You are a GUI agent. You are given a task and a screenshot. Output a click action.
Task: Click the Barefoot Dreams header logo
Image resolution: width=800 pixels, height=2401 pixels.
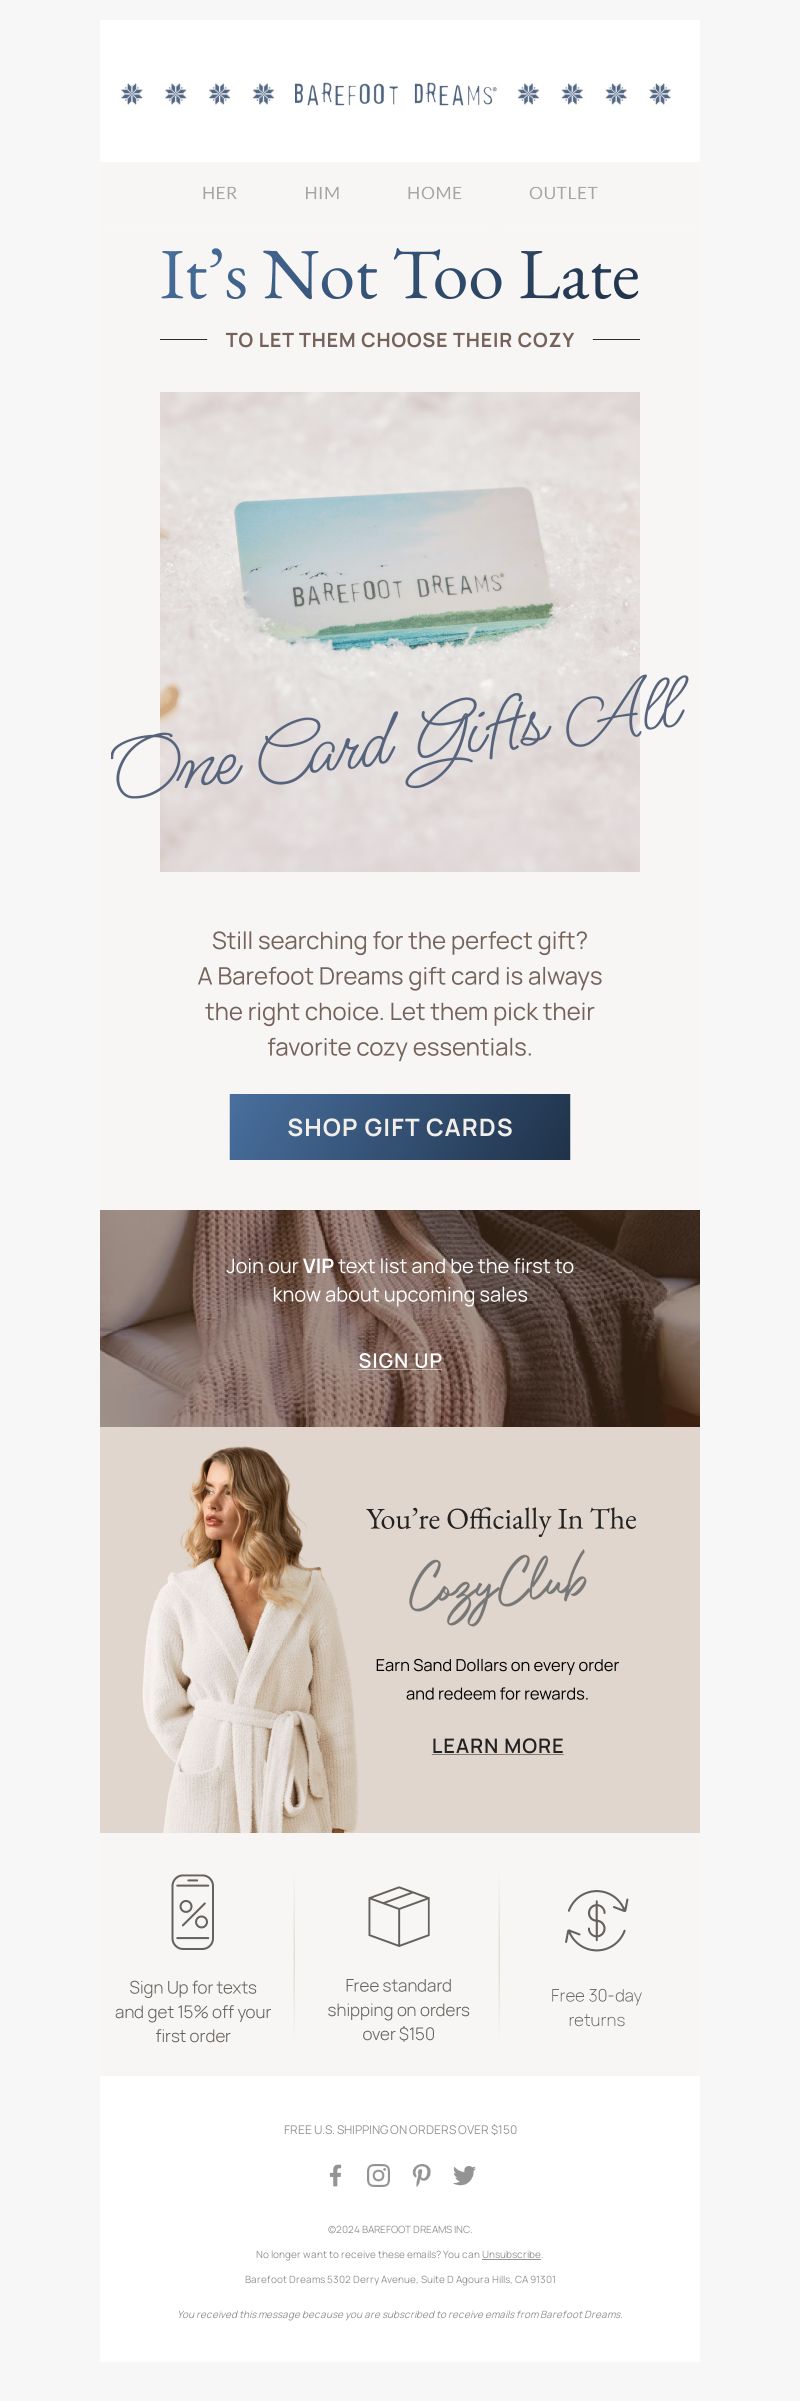(395, 94)
